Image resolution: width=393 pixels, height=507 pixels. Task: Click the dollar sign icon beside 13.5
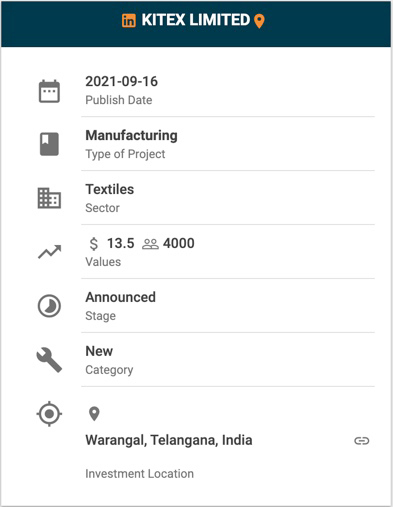click(94, 244)
